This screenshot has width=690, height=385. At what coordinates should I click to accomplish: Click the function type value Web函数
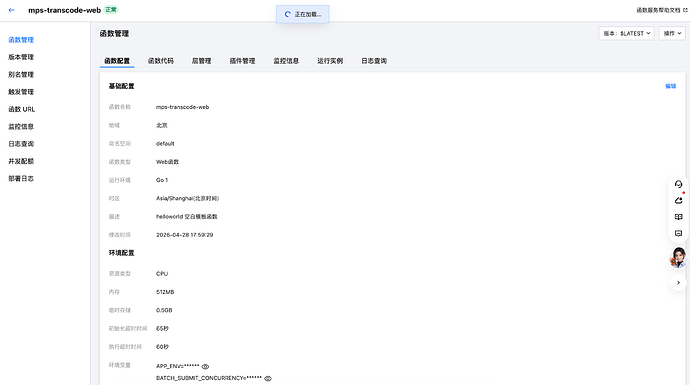[x=167, y=162]
